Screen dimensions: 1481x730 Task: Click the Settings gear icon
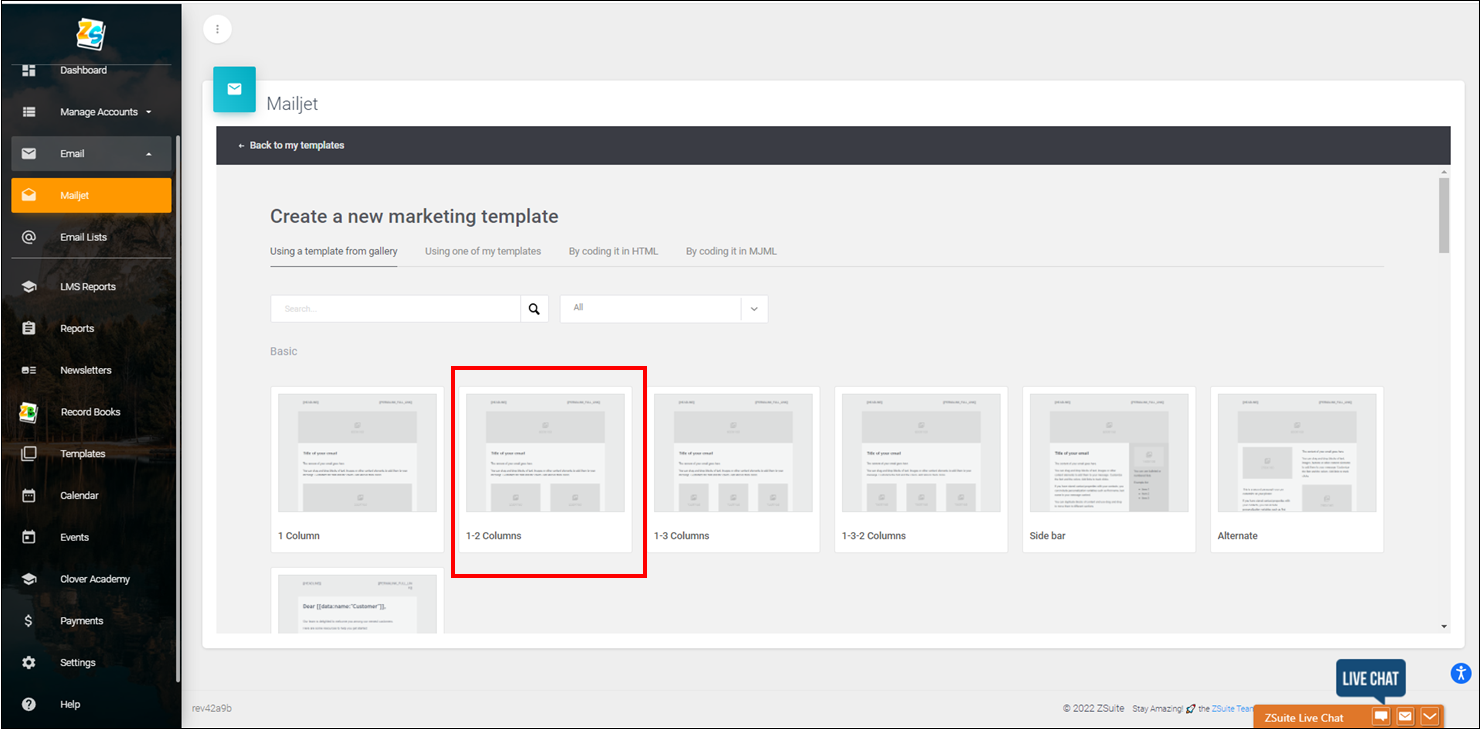[29, 663]
